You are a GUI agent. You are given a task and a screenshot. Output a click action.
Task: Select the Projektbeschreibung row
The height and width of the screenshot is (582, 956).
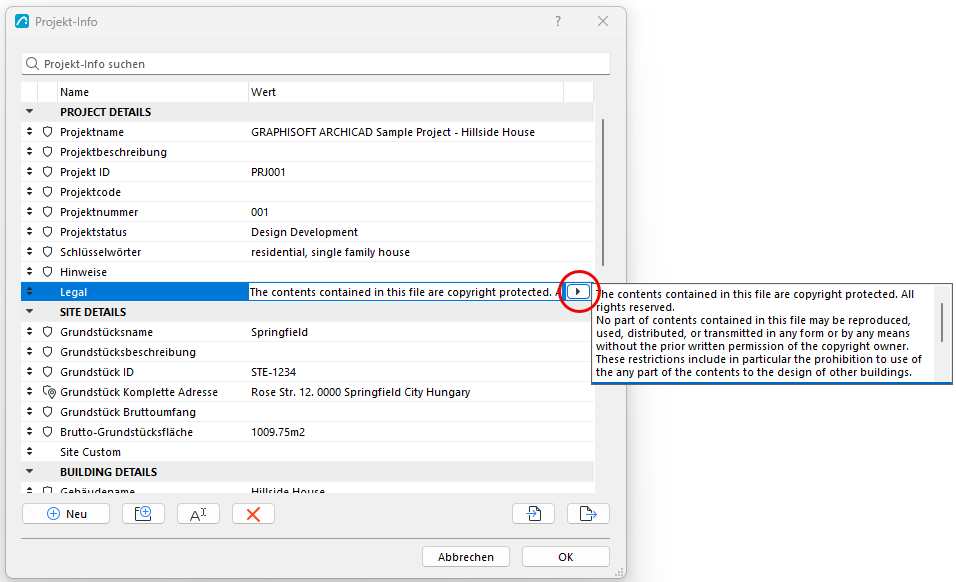pyautogui.click(x=307, y=152)
